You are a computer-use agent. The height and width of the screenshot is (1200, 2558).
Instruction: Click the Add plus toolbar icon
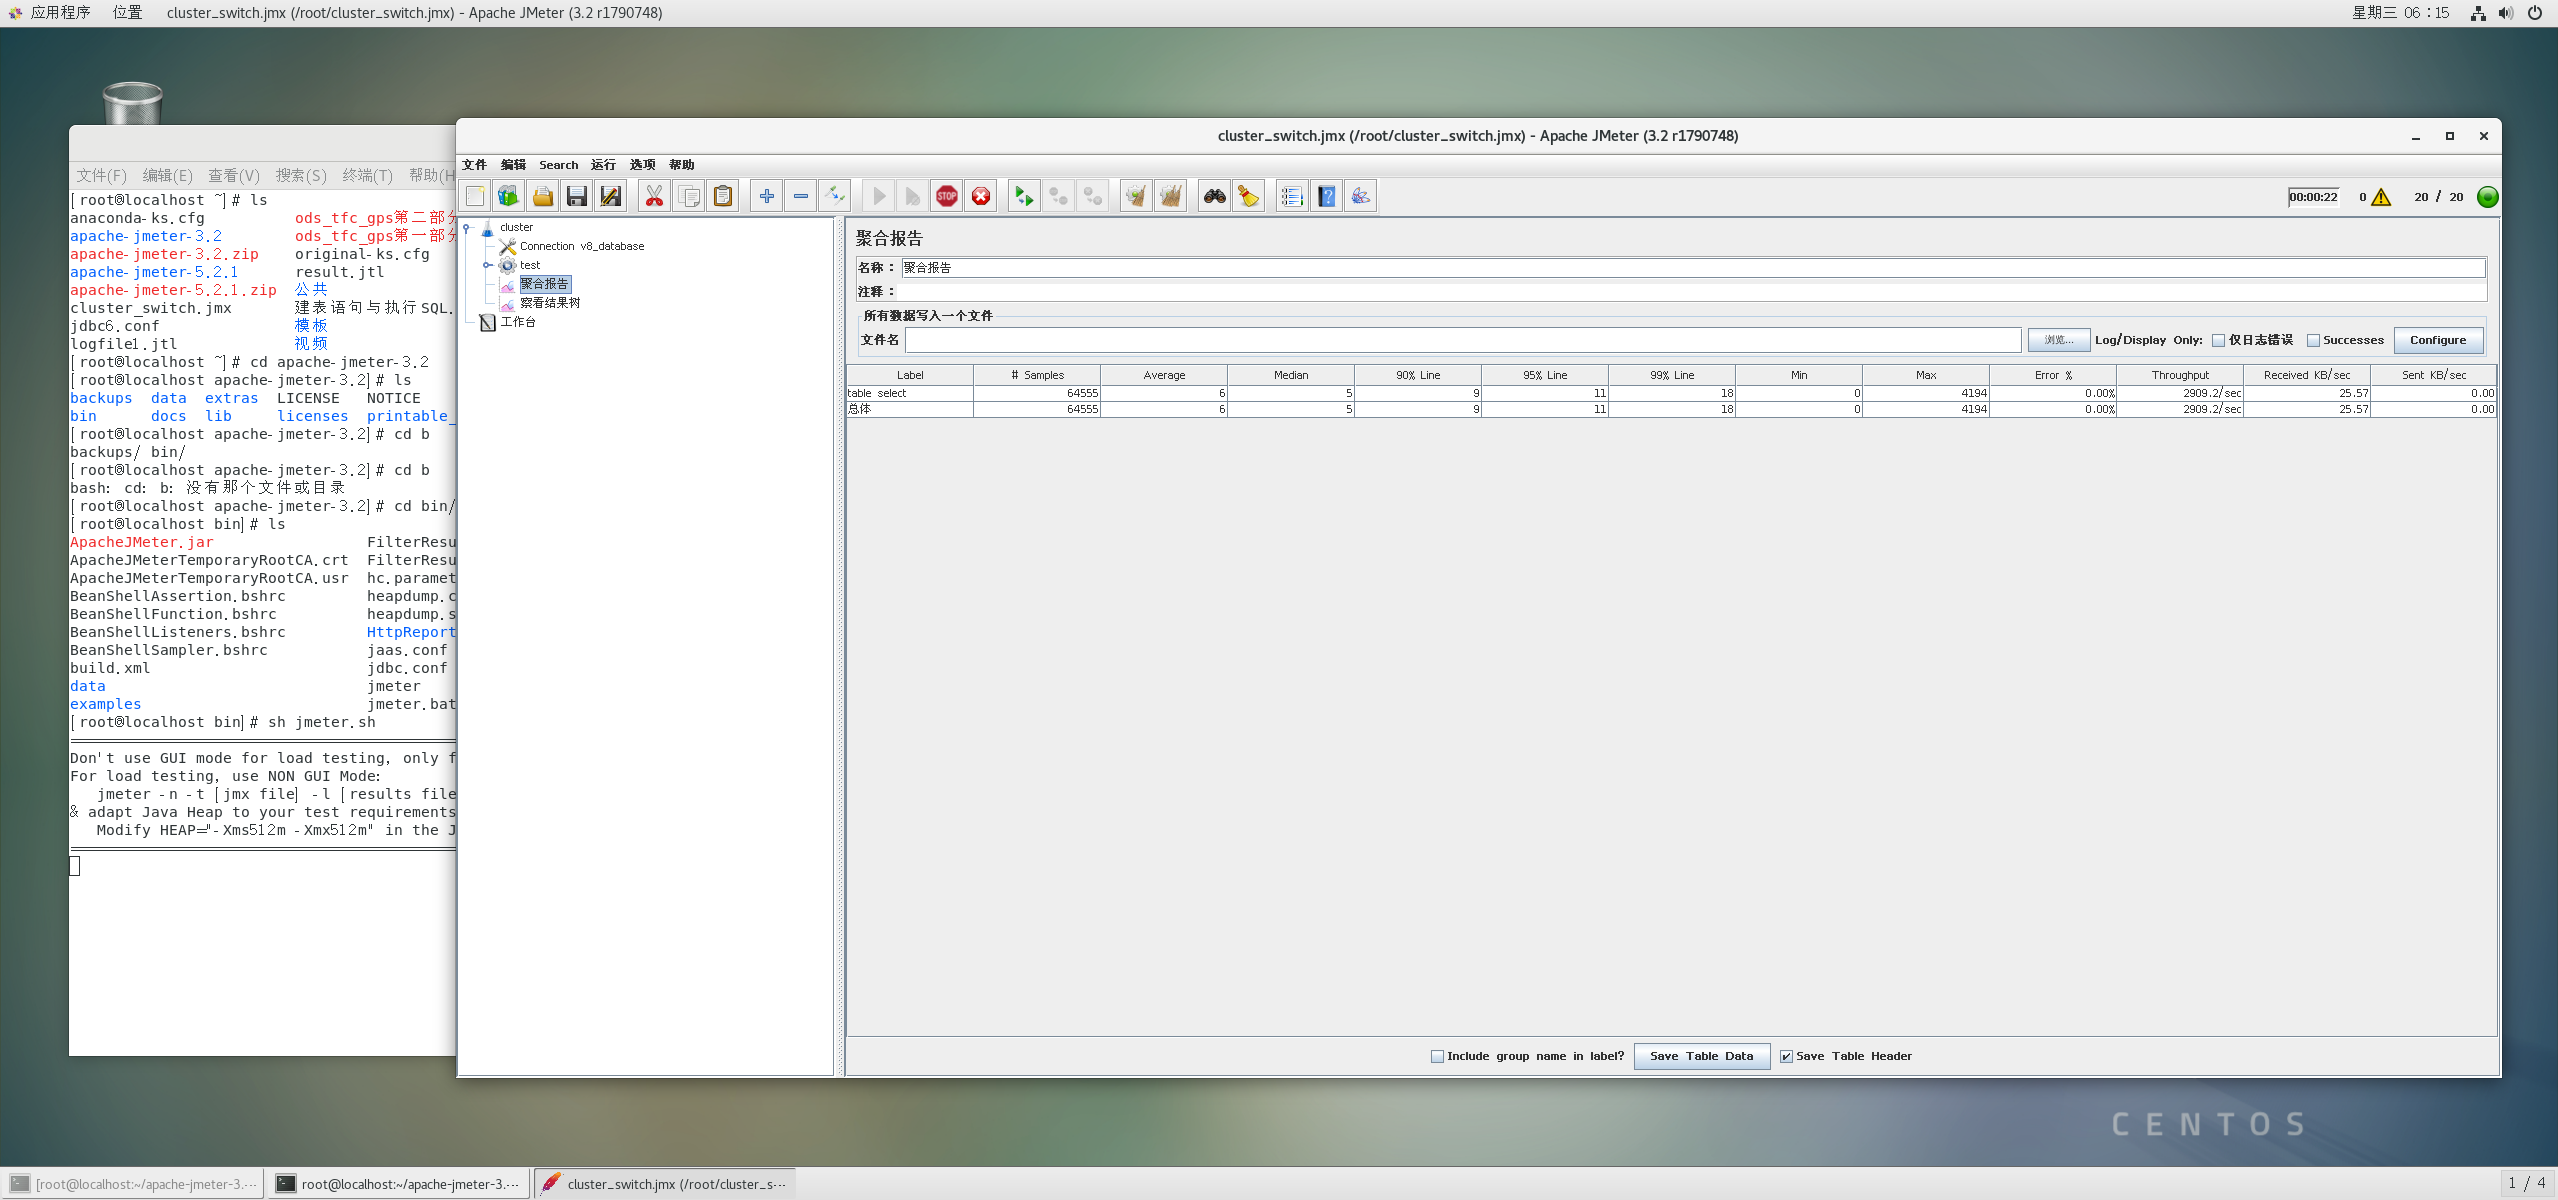[766, 197]
